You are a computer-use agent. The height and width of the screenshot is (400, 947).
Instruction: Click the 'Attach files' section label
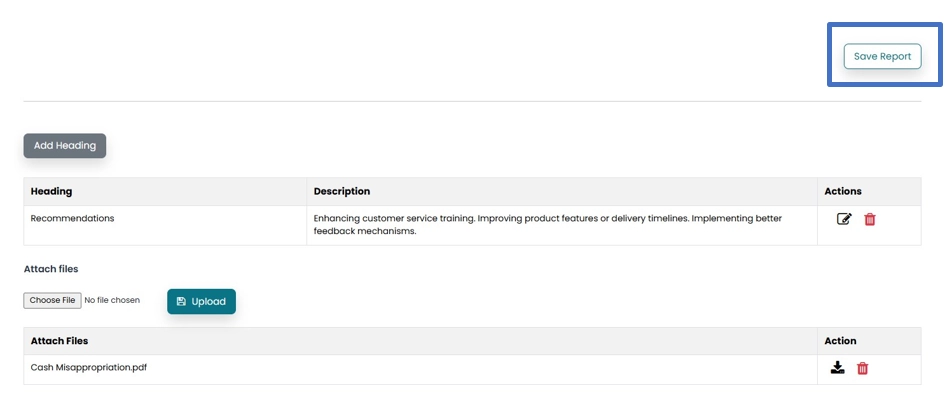point(51,269)
